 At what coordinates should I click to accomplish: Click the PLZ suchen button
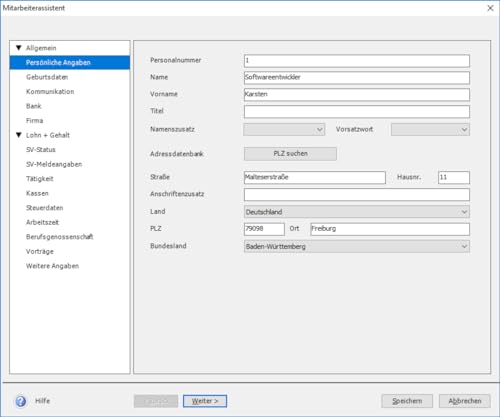click(x=290, y=154)
